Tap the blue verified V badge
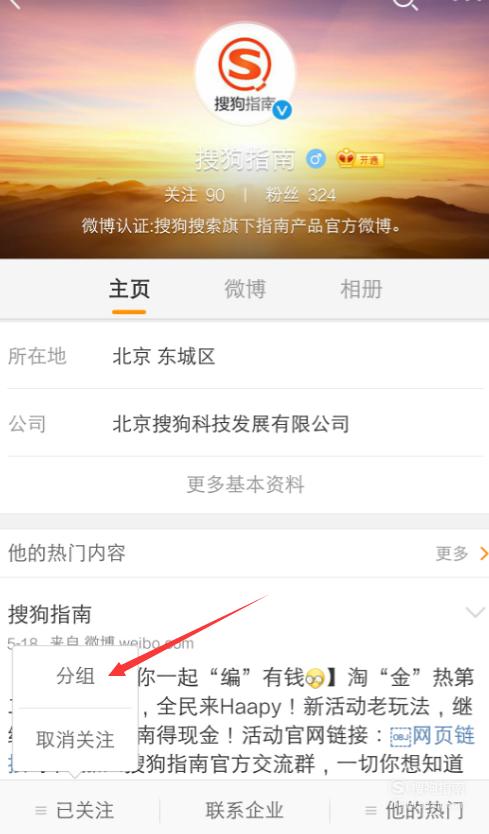Screen dimensions: 489x834 [283, 110]
